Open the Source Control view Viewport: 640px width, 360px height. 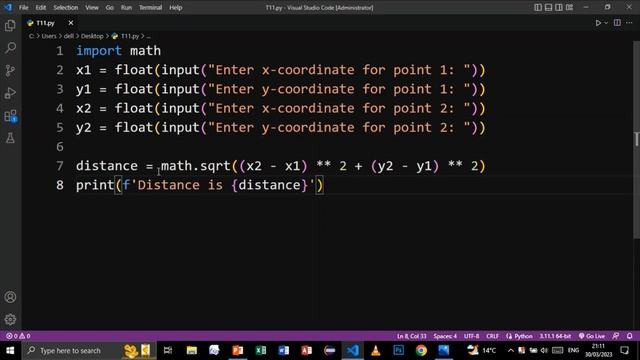coord(10,71)
